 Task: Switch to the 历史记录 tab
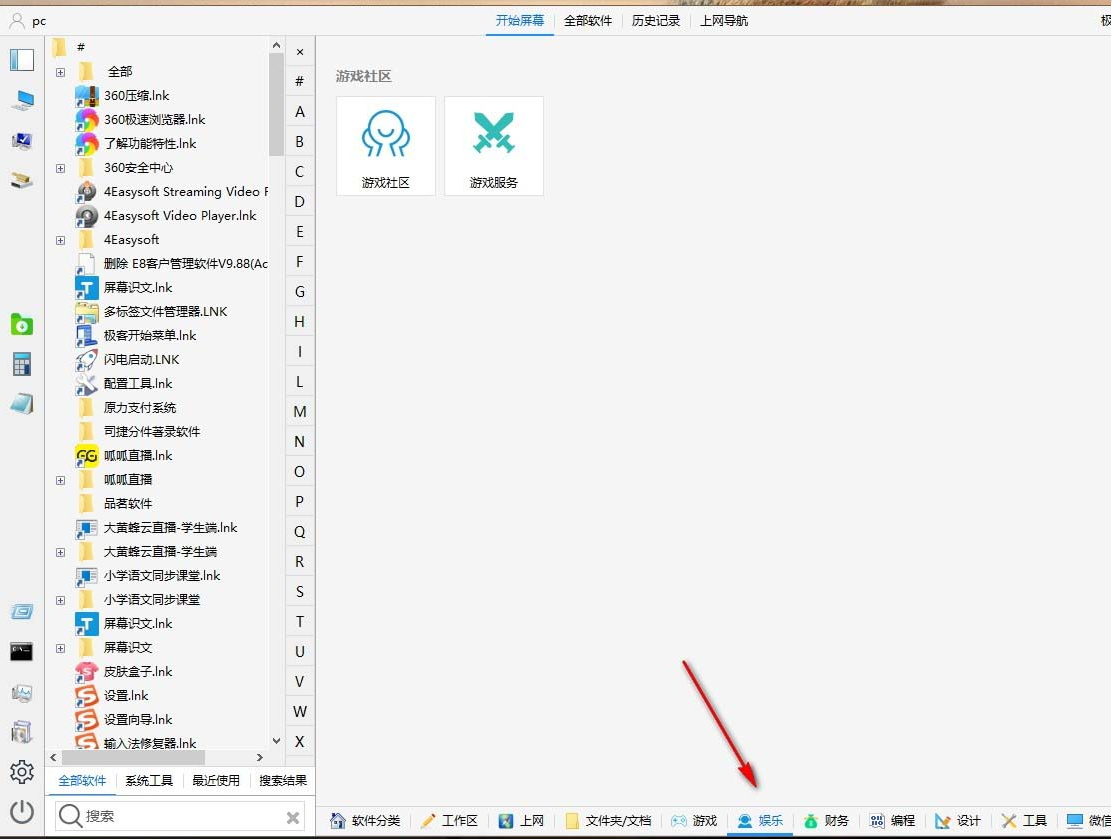(x=655, y=20)
